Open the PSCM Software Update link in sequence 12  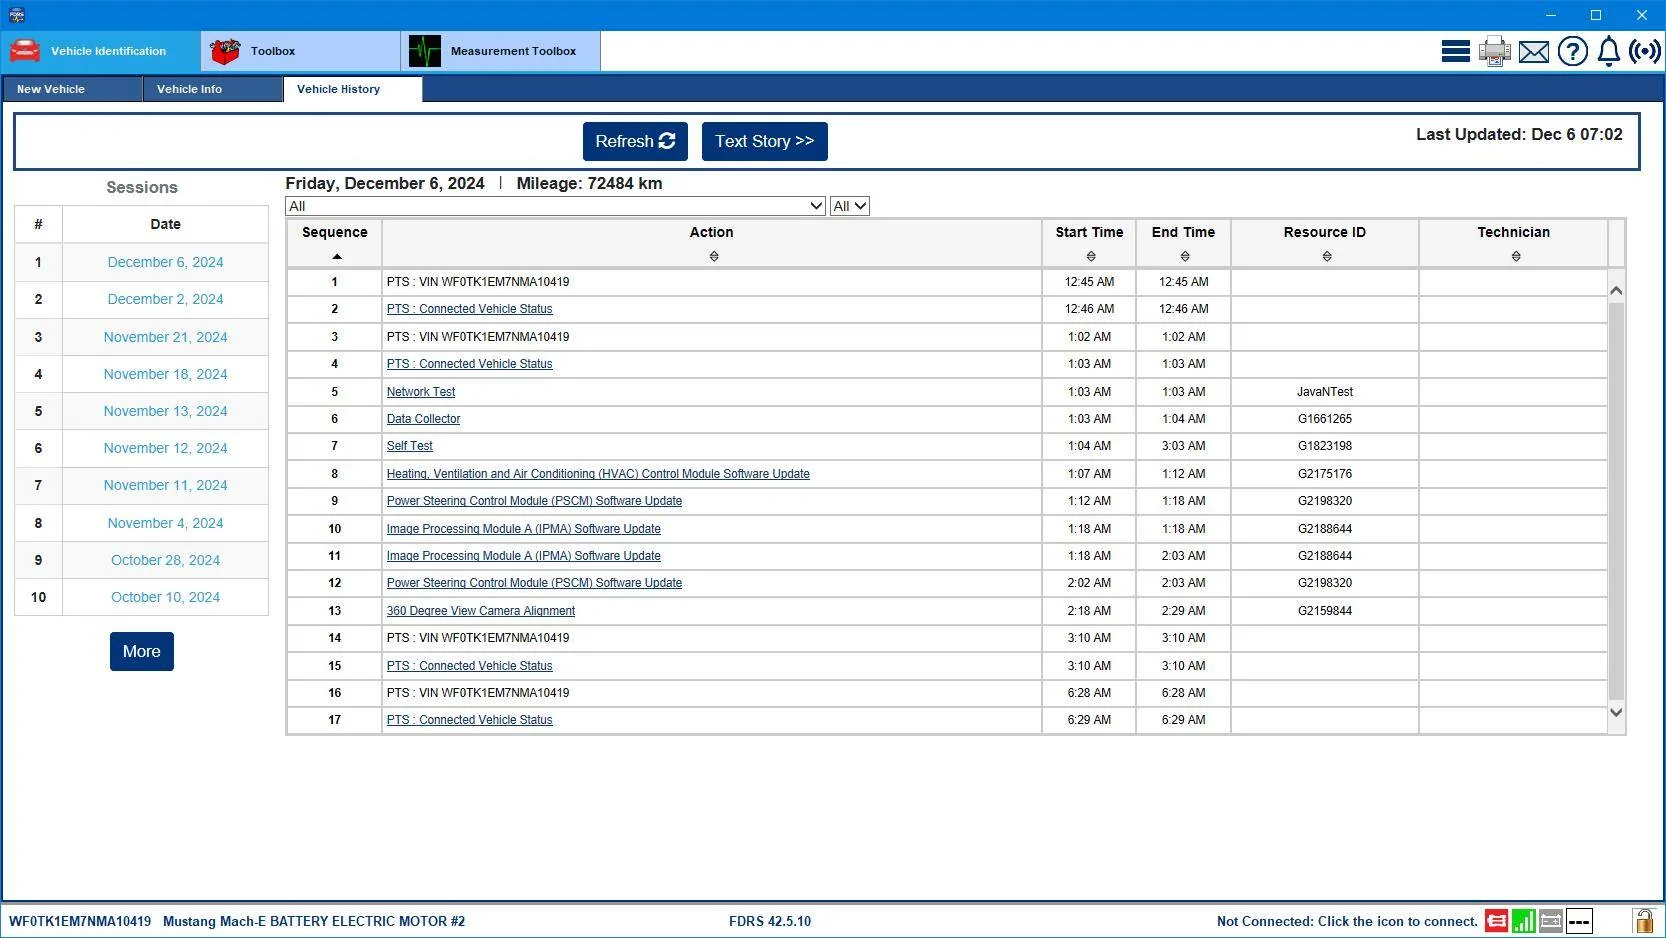click(x=534, y=583)
